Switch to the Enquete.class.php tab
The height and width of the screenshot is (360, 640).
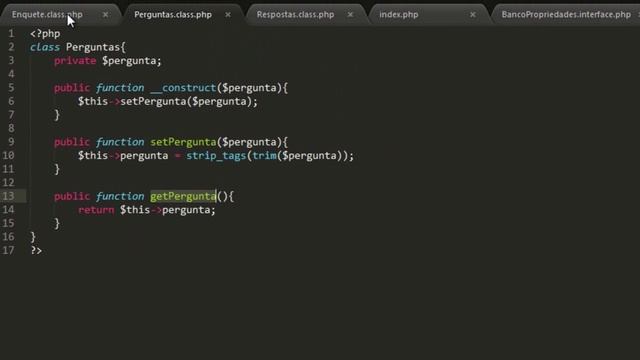click(x=47, y=15)
